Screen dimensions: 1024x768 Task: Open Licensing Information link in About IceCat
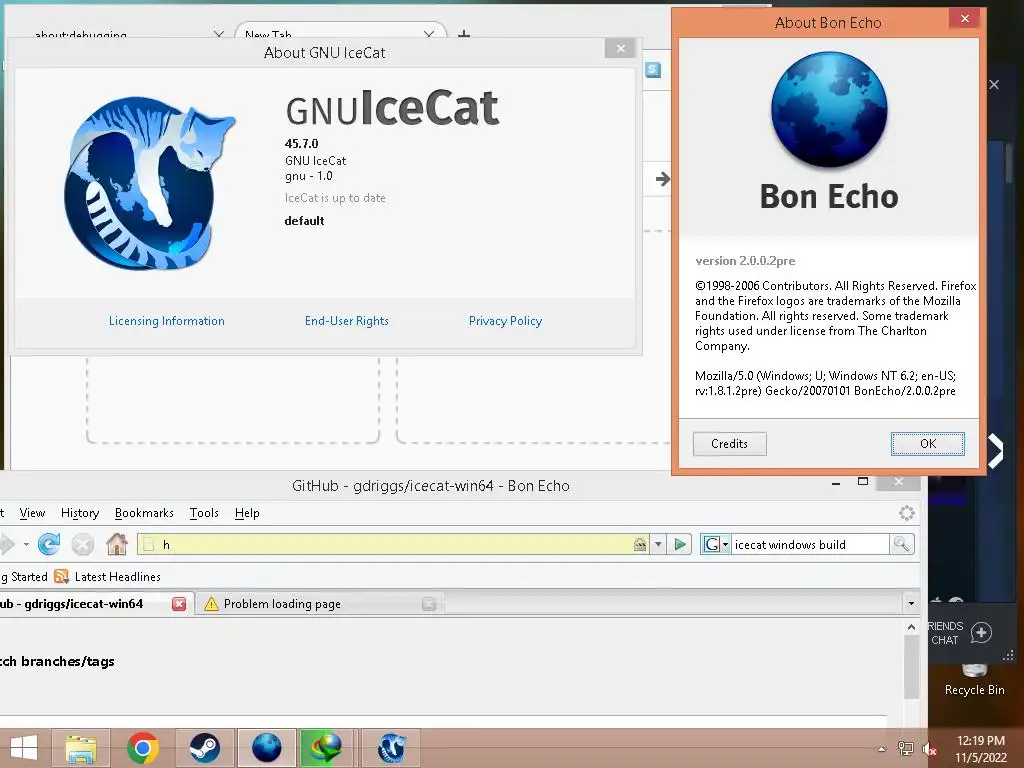click(167, 321)
